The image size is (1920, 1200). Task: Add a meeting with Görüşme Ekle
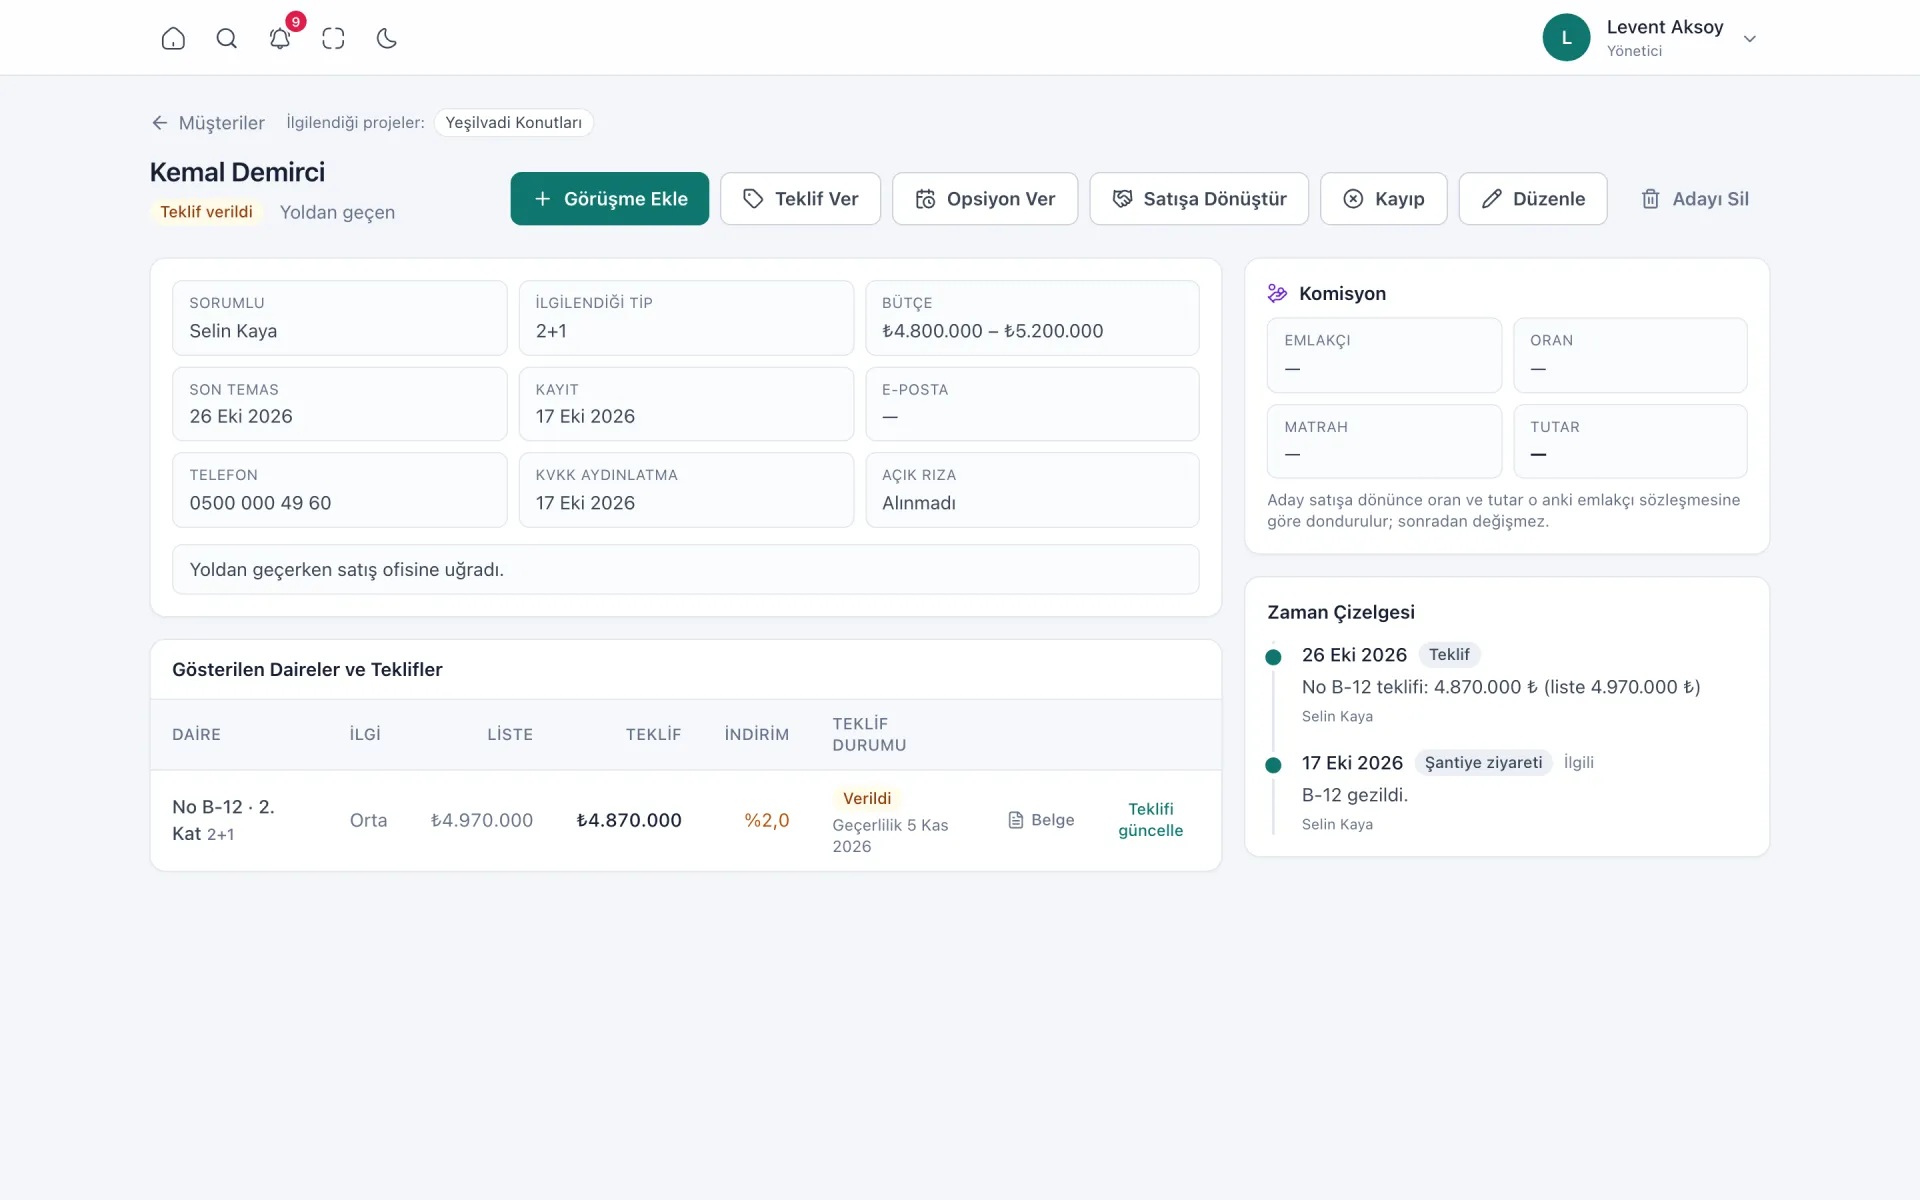coord(609,198)
